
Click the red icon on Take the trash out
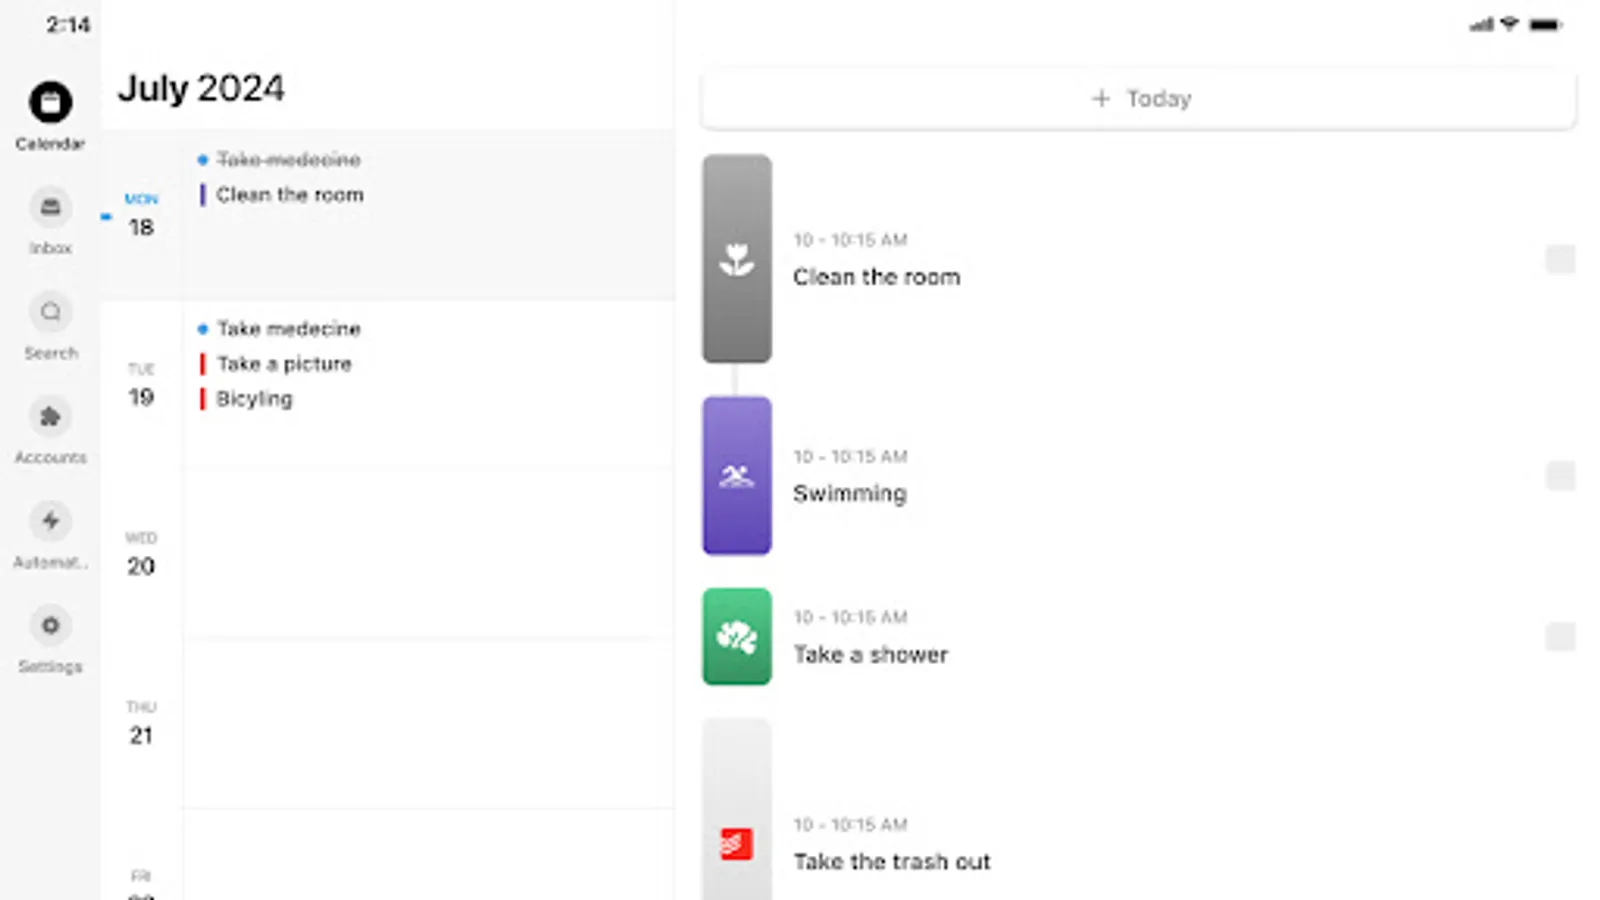tap(737, 843)
